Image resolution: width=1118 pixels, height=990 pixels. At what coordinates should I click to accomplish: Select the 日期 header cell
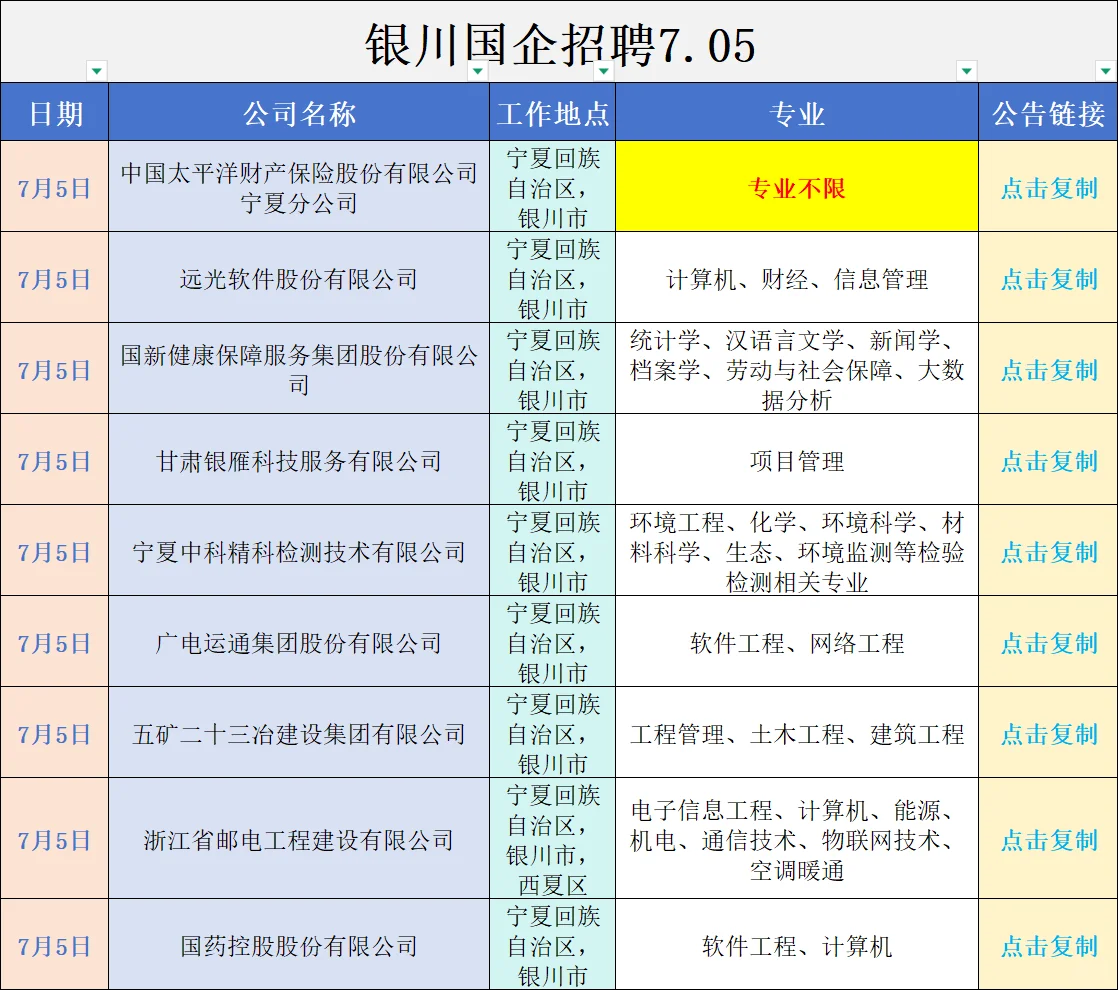pyautogui.click(x=55, y=112)
